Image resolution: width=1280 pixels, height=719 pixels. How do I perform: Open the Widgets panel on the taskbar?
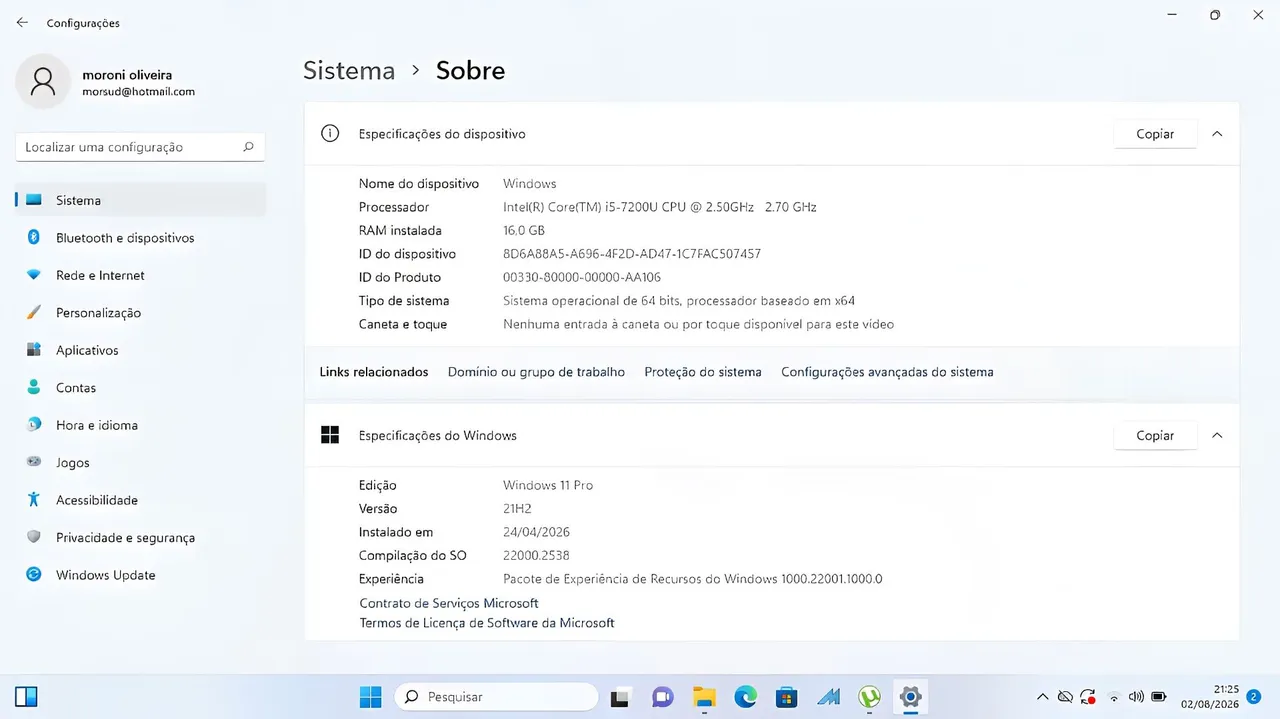coord(27,696)
